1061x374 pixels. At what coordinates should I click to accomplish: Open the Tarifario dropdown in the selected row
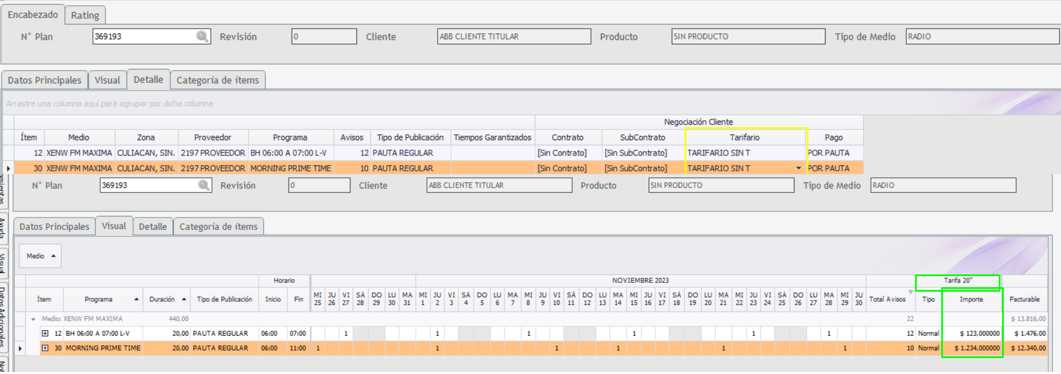click(x=798, y=168)
